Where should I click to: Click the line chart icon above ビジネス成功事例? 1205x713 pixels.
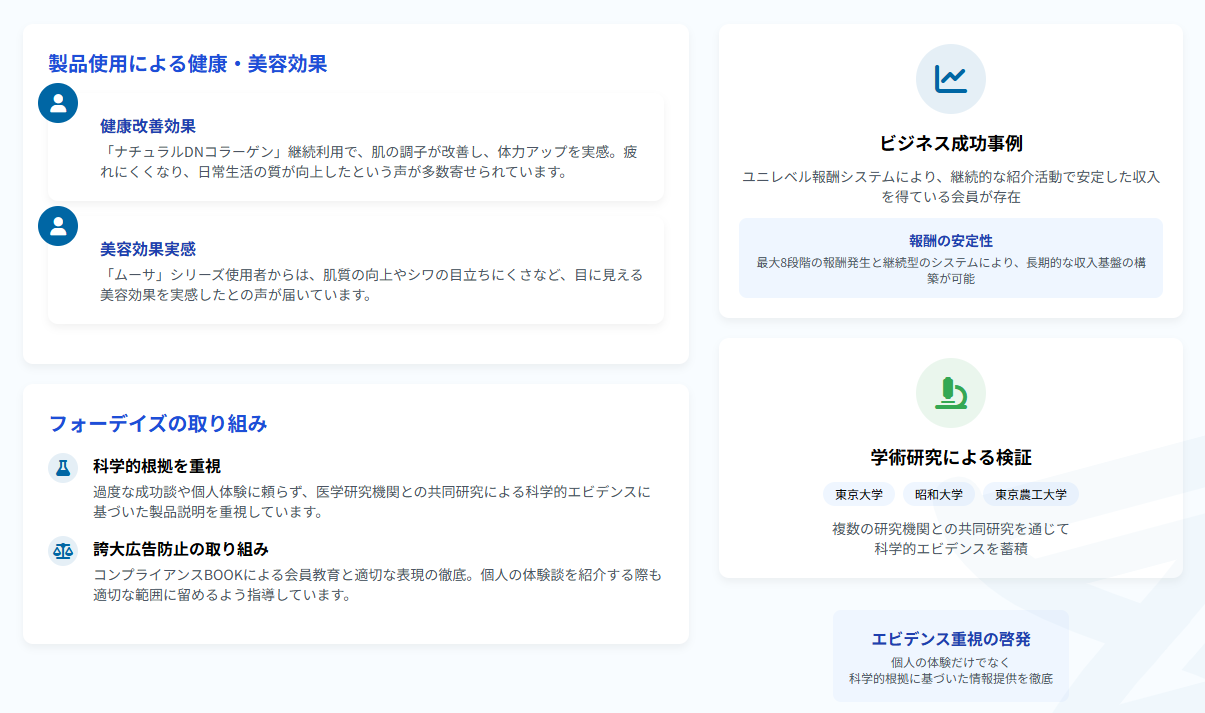coord(951,79)
